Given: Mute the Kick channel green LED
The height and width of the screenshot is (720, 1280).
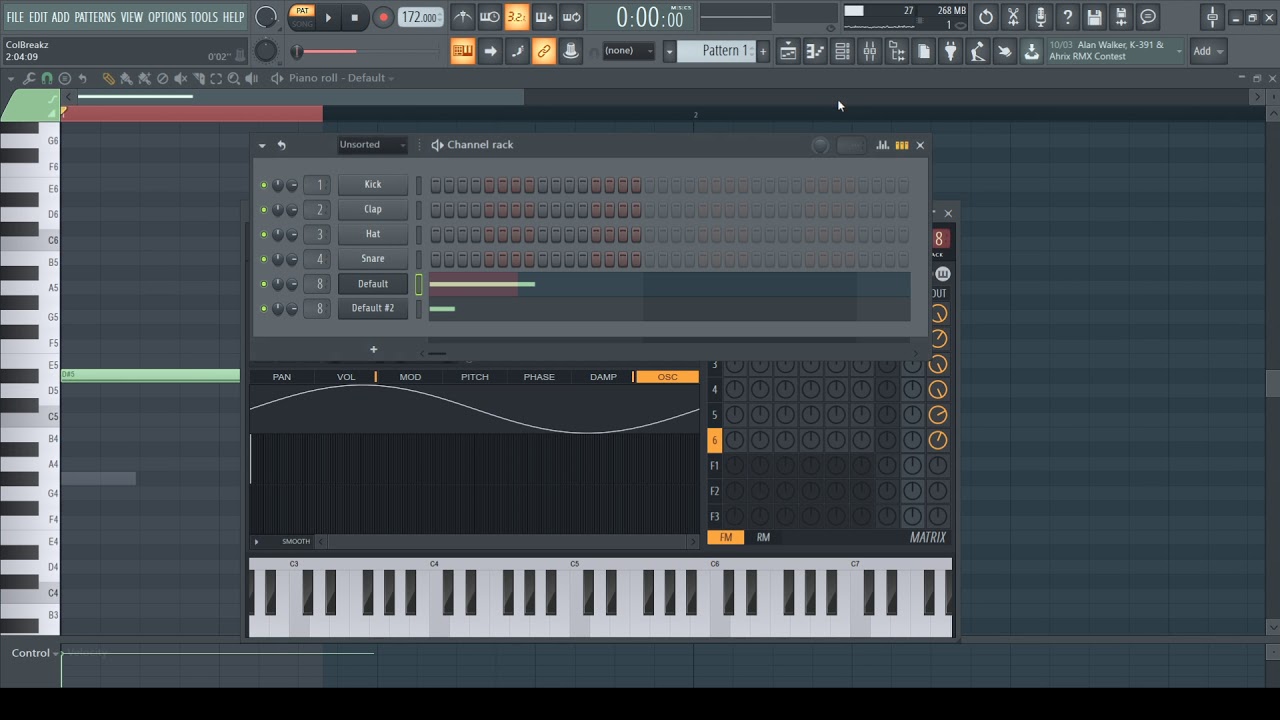Looking at the screenshot, I should point(264,185).
